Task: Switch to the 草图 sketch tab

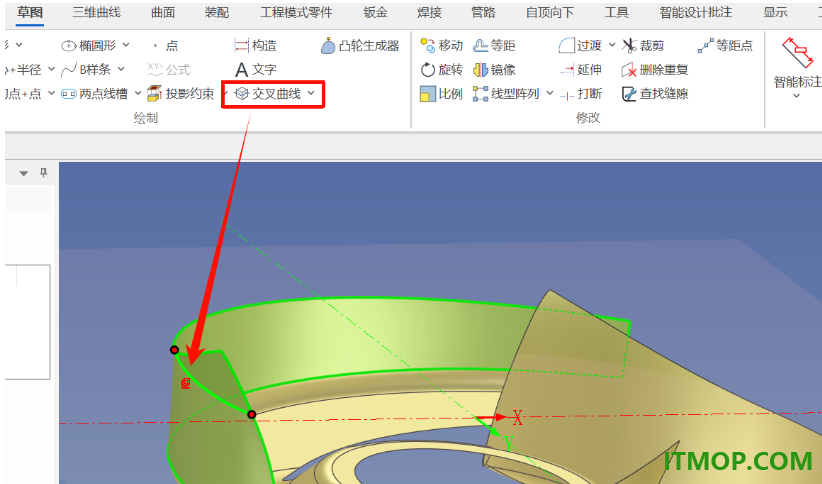Action: pyautogui.click(x=30, y=13)
